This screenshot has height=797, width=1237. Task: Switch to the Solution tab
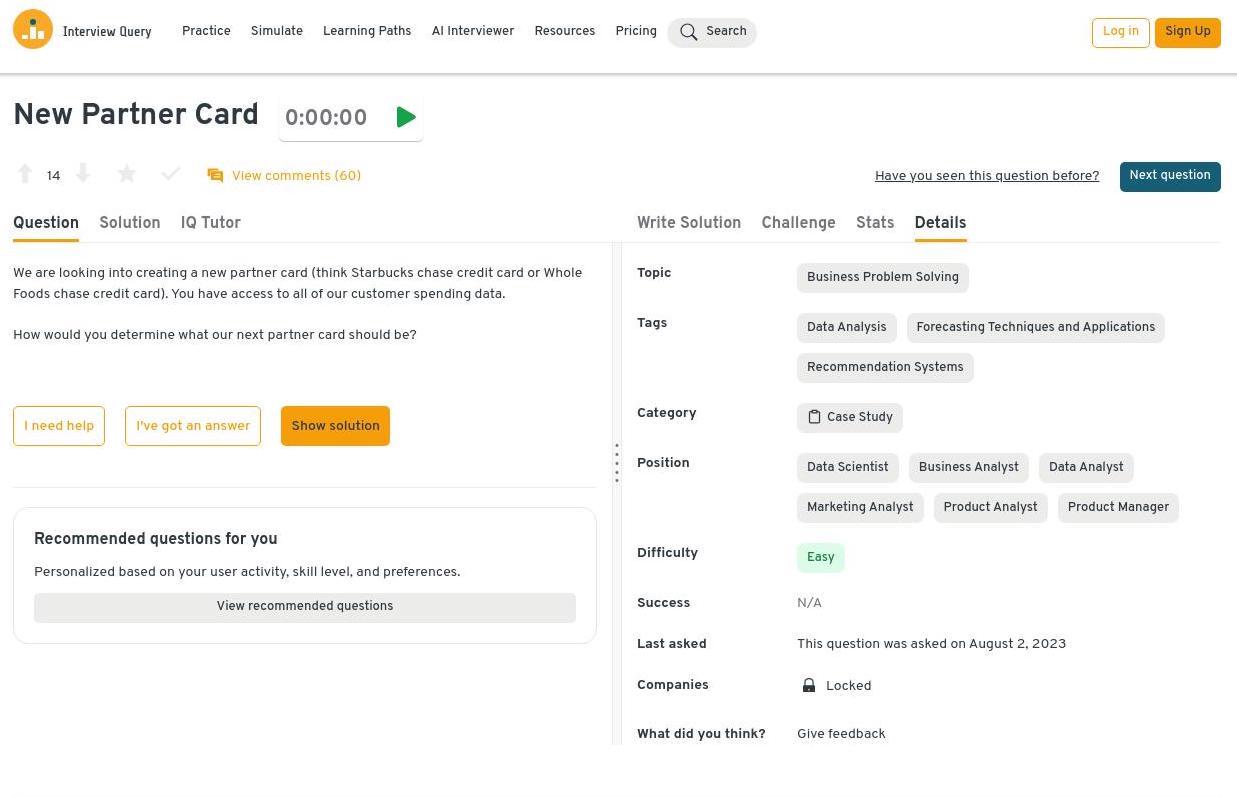(x=129, y=223)
